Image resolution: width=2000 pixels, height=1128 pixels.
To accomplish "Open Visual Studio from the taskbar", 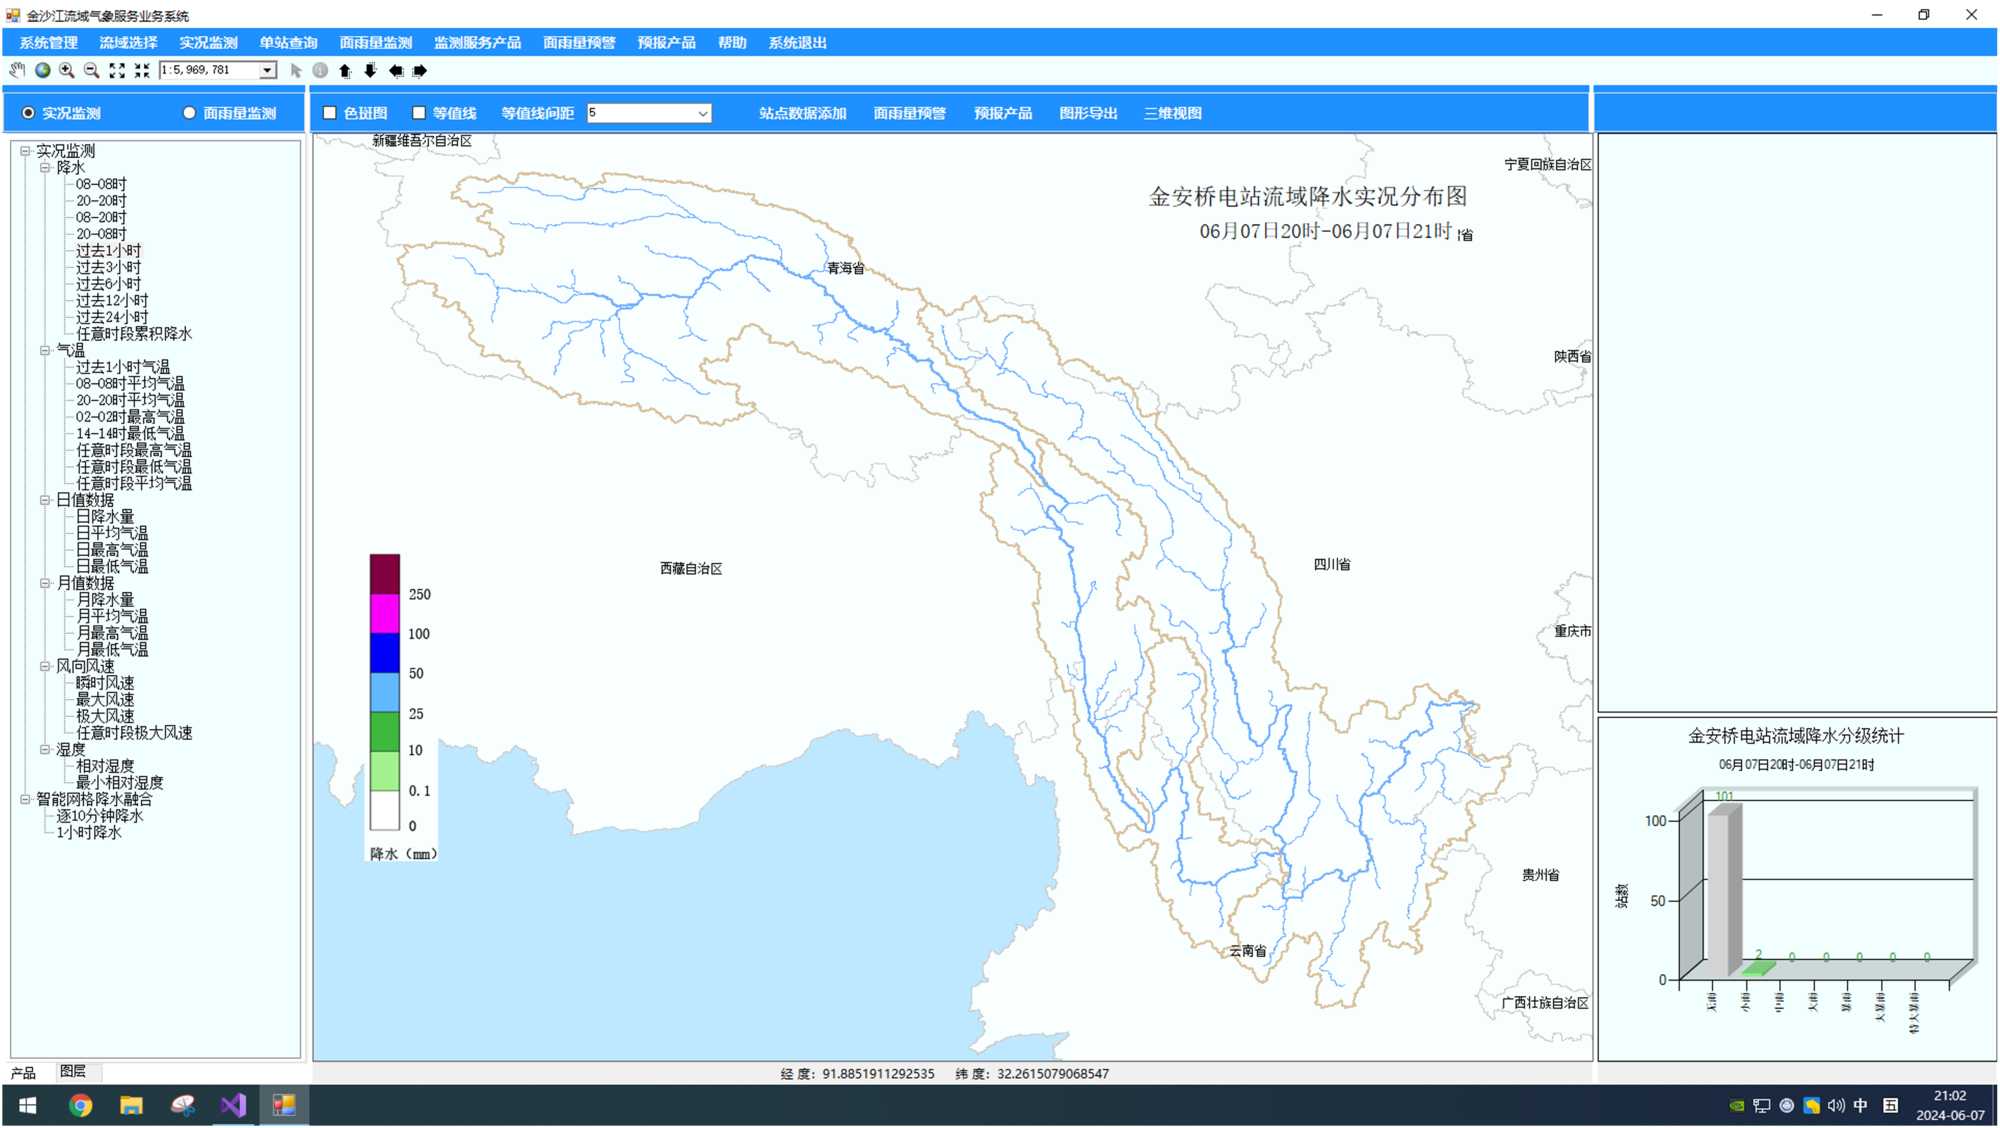I will [233, 1105].
